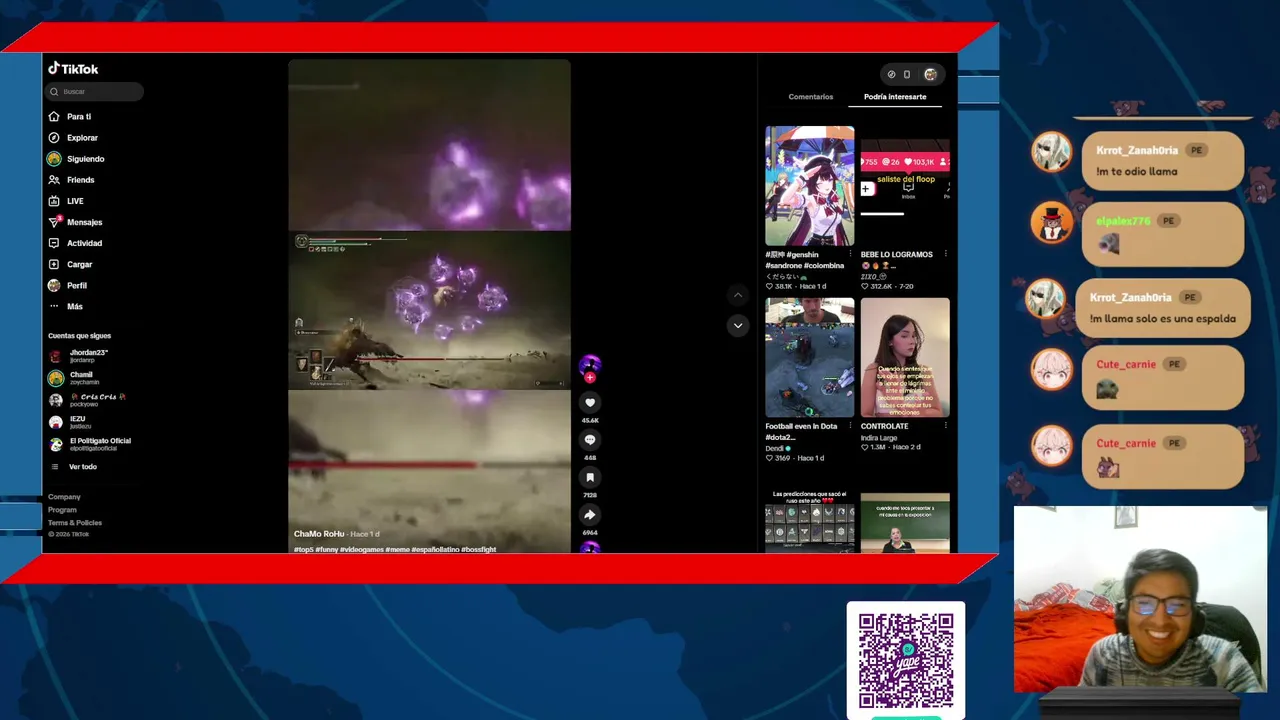
Task: Click the Dendi author name
Action: 776,448
